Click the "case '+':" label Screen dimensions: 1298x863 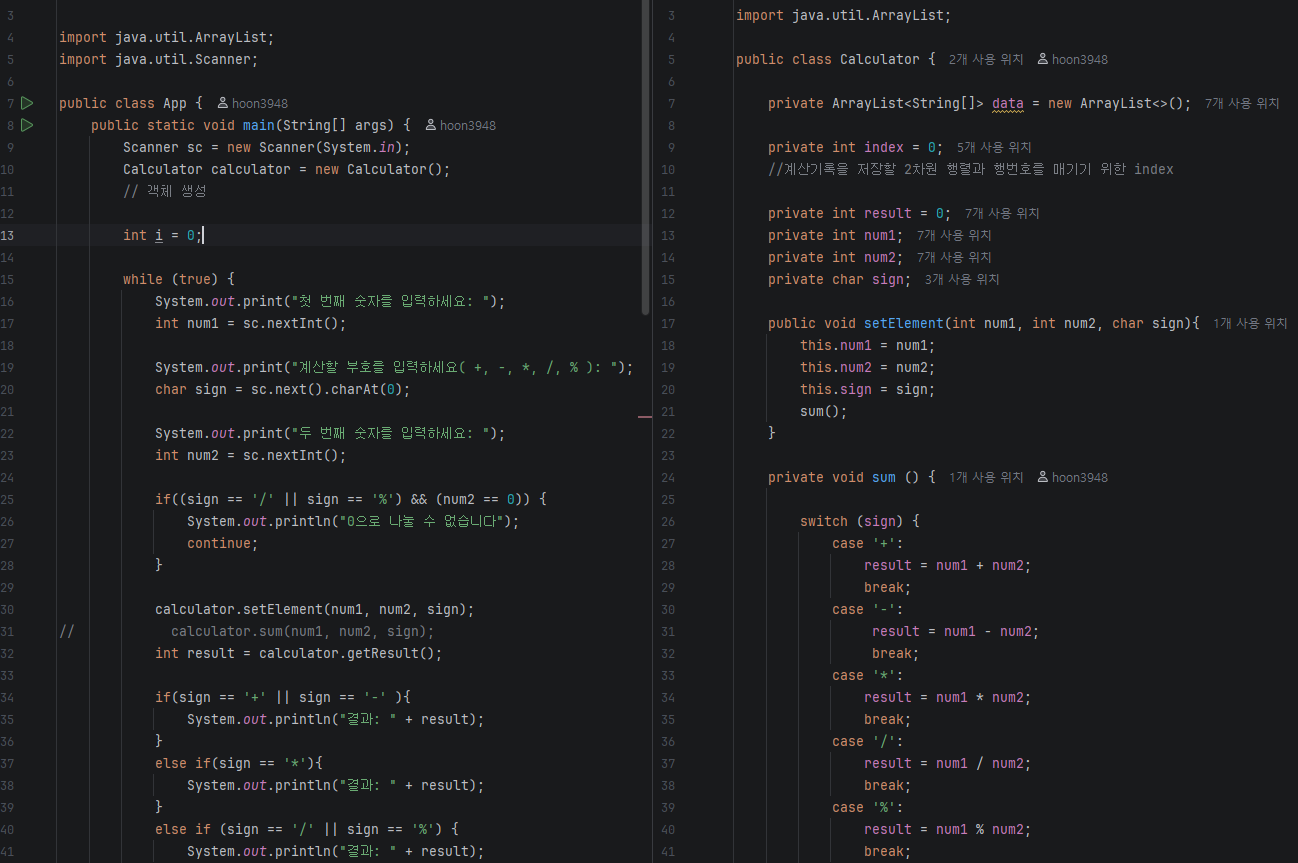pyautogui.click(x=868, y=543)
